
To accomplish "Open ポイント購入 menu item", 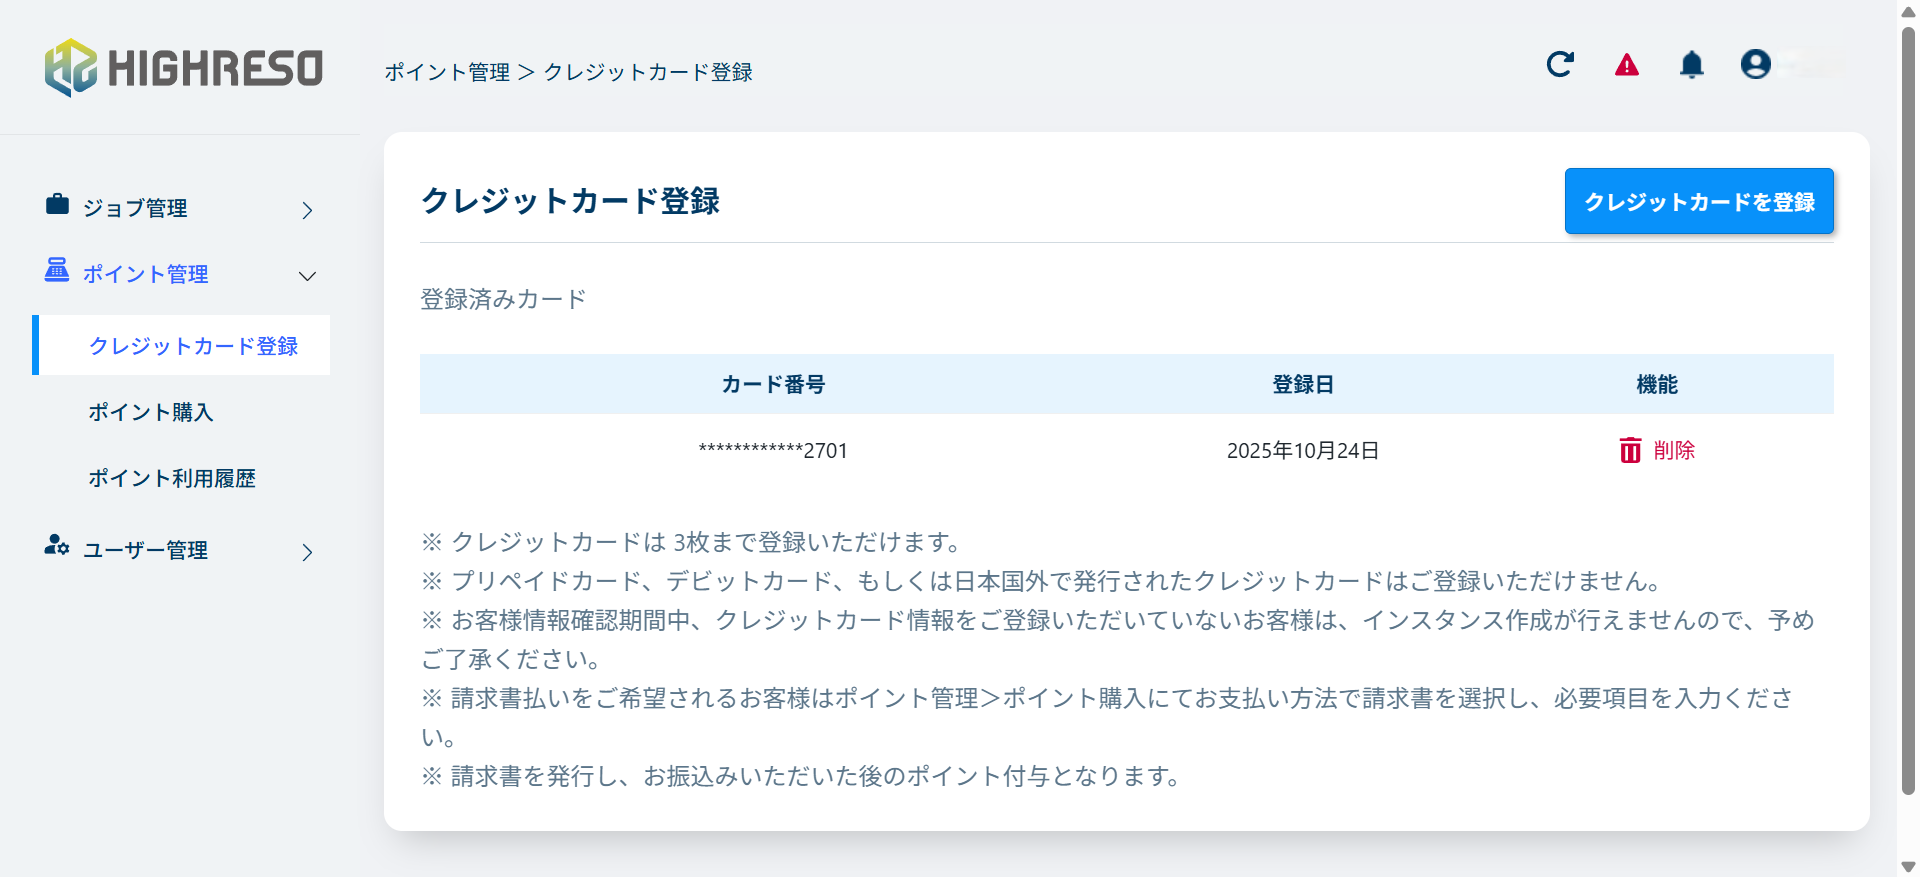I will [x=151, y=412].
